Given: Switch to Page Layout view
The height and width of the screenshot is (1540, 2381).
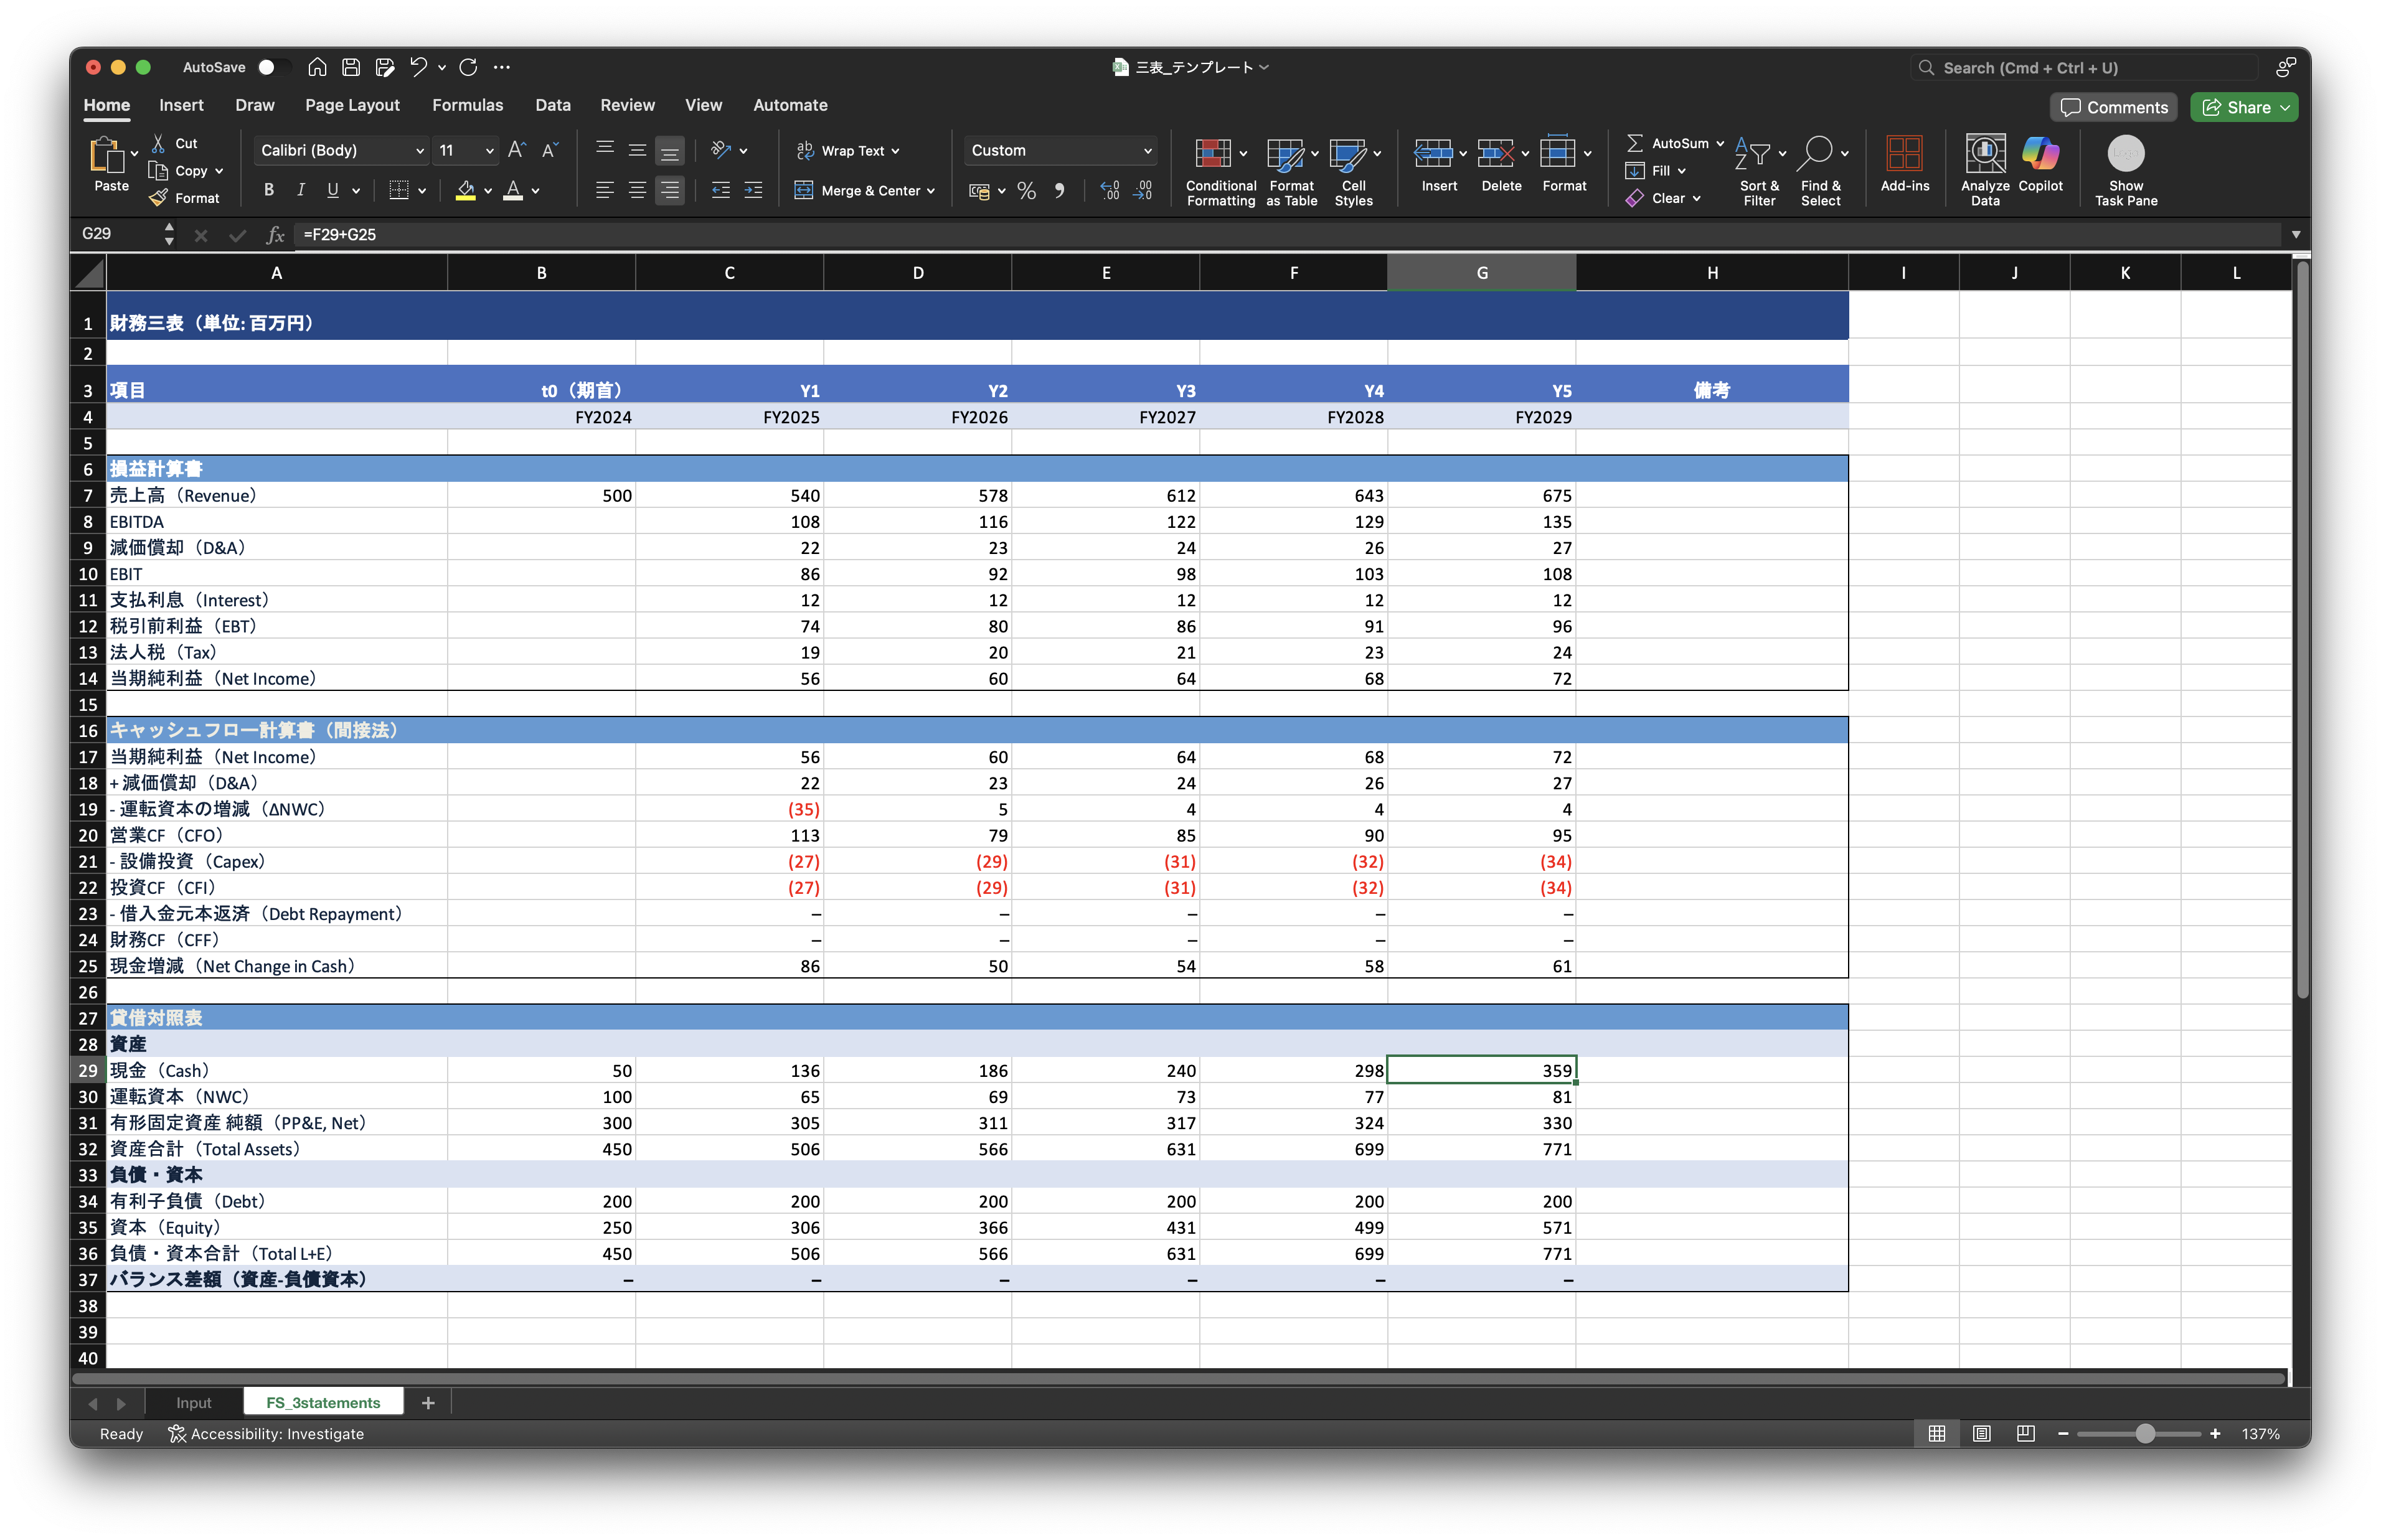Looking at the screenshot, I should [1981, 1433].
